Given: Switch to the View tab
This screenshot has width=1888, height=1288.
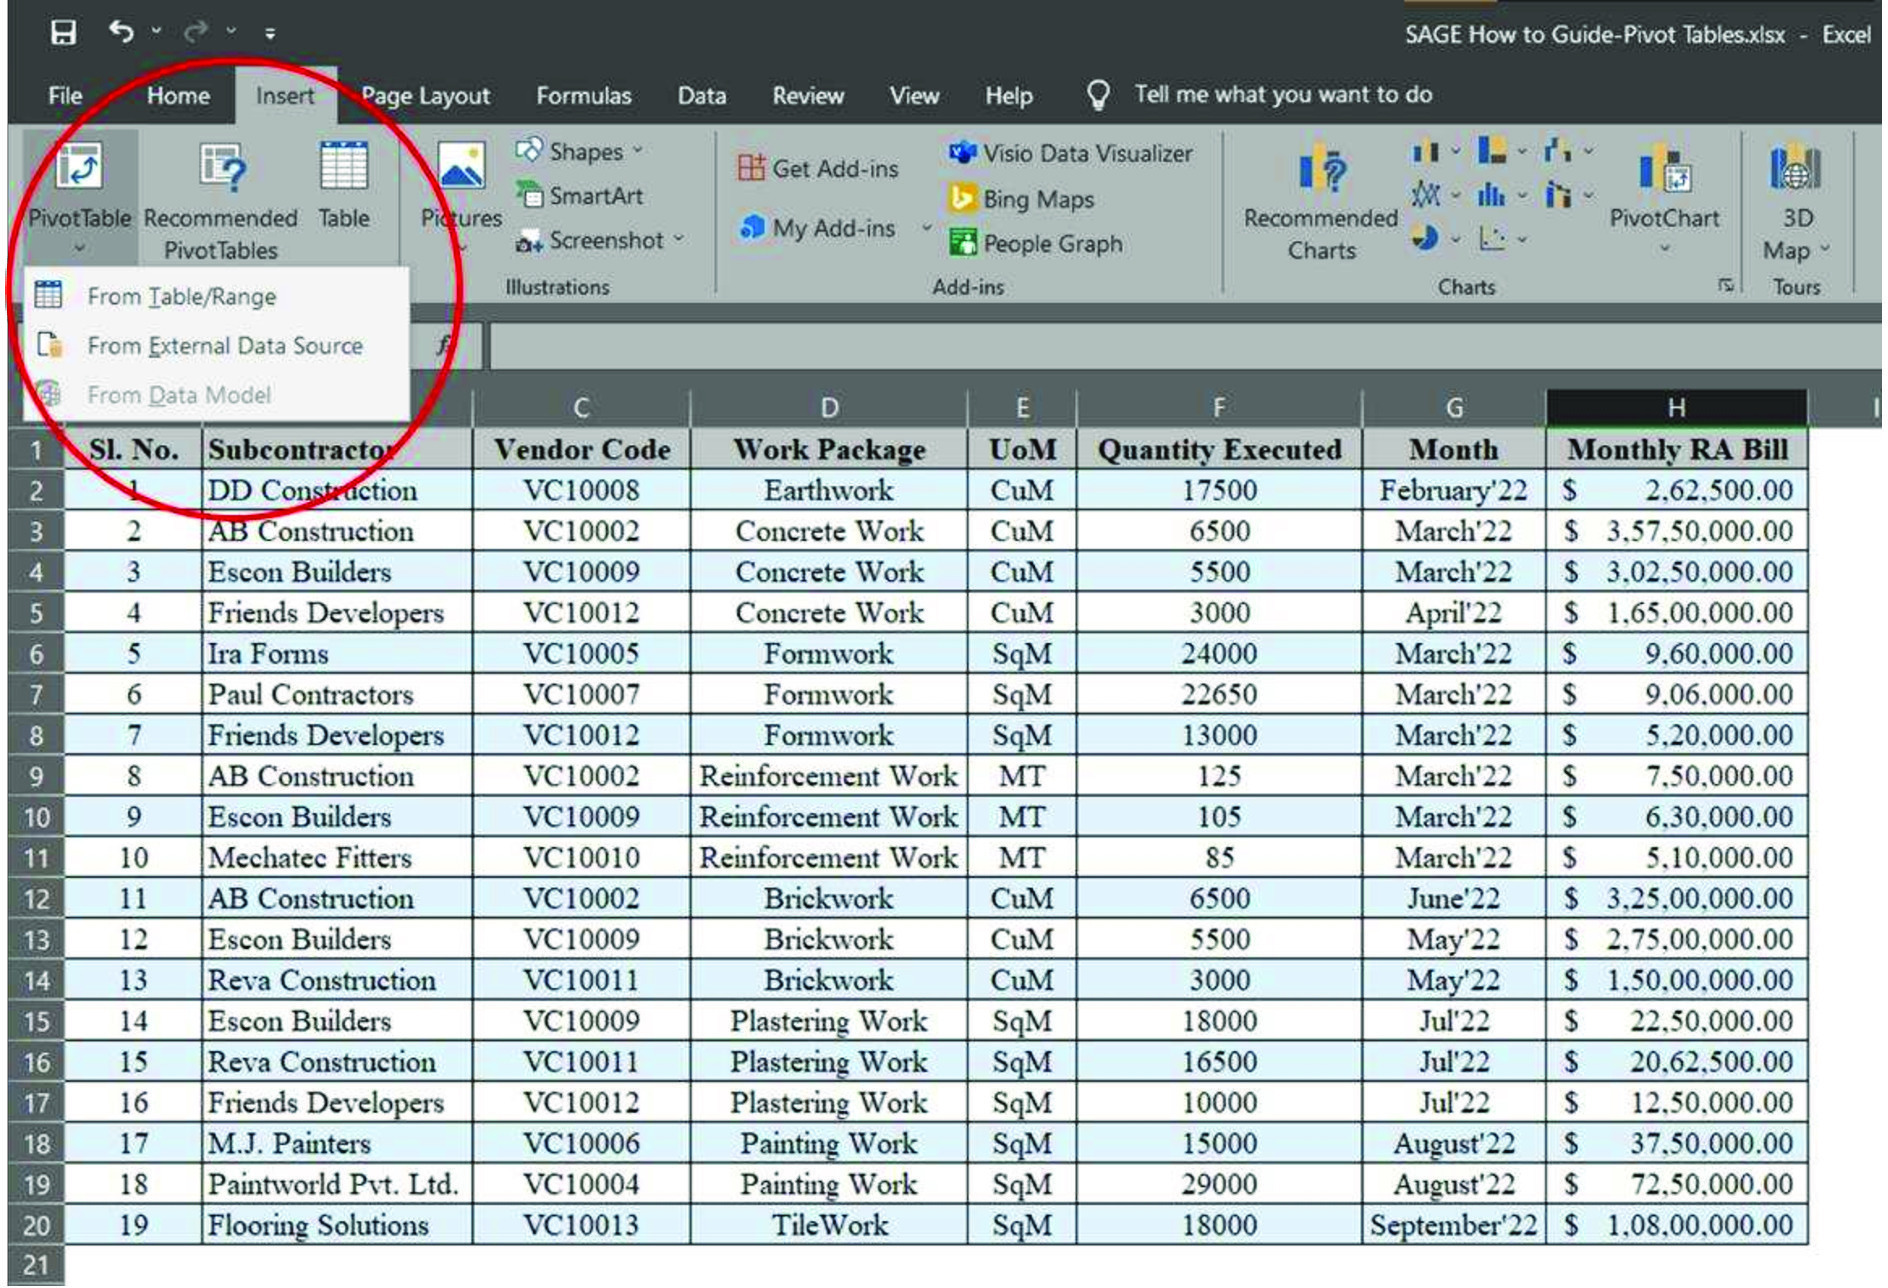Looking at the screenshot, I should (914, 96).
